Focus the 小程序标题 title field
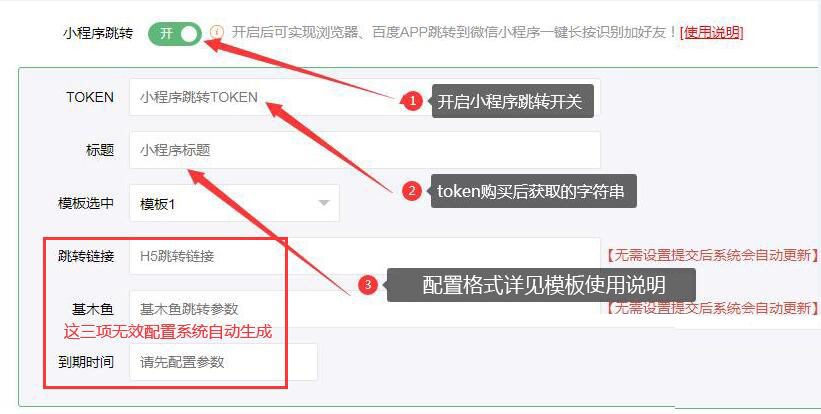 (364, 150)
